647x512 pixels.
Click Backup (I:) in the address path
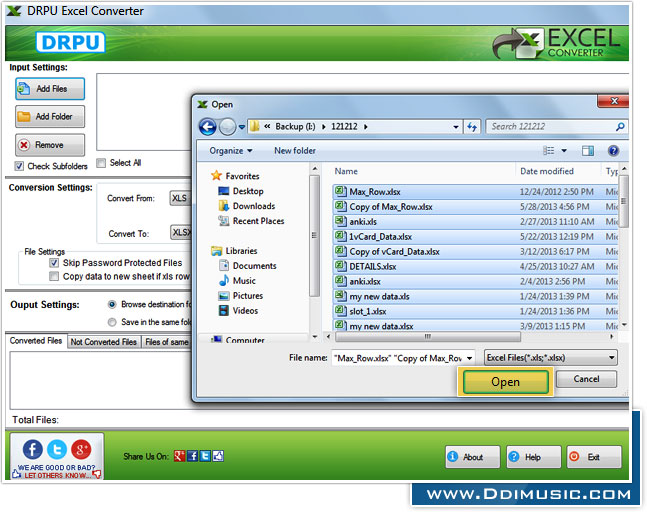(x=295, y=127)
